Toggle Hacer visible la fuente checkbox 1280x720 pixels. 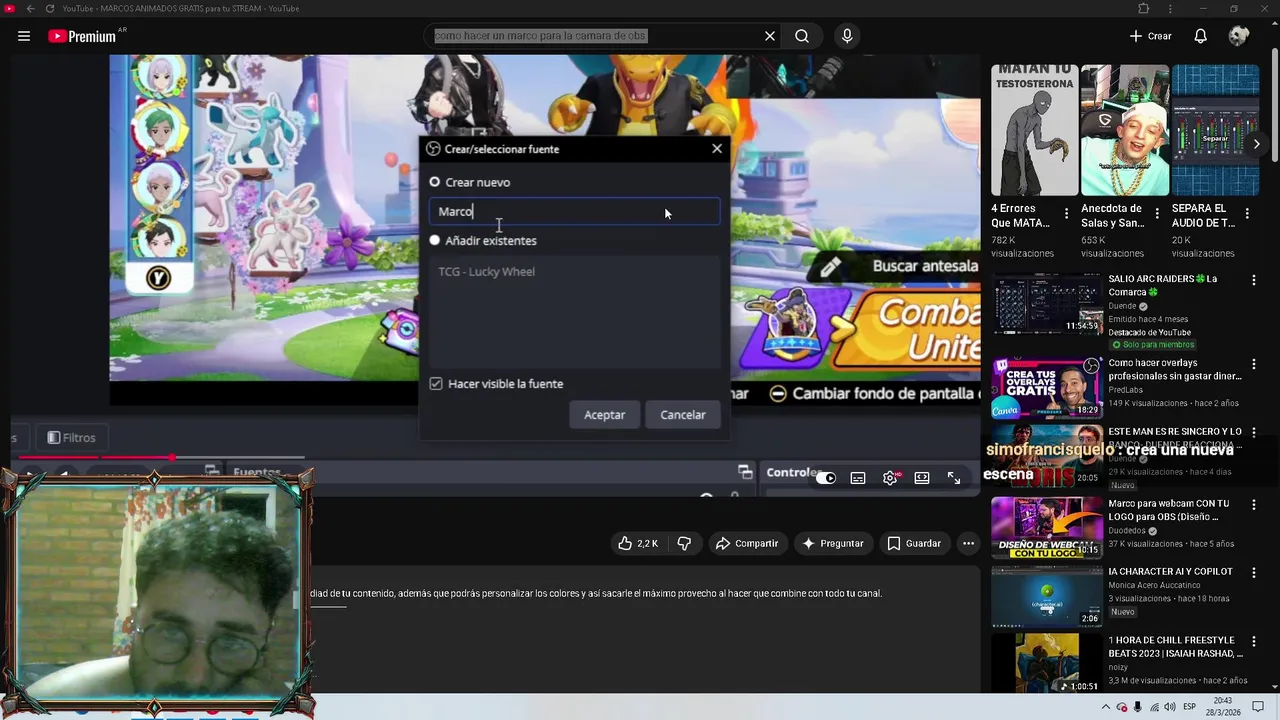point(436,384)
